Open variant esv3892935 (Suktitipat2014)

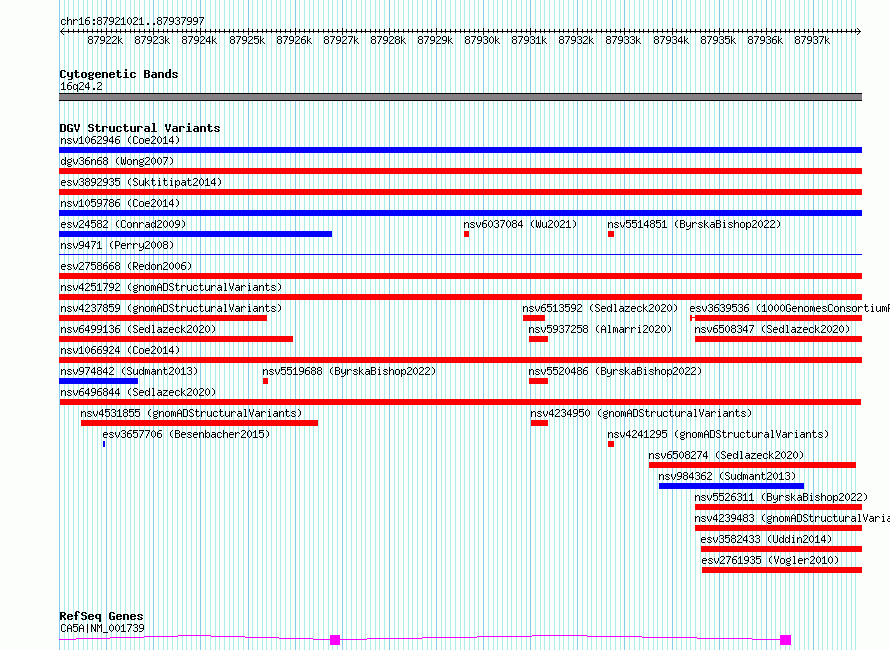(141, 182)
